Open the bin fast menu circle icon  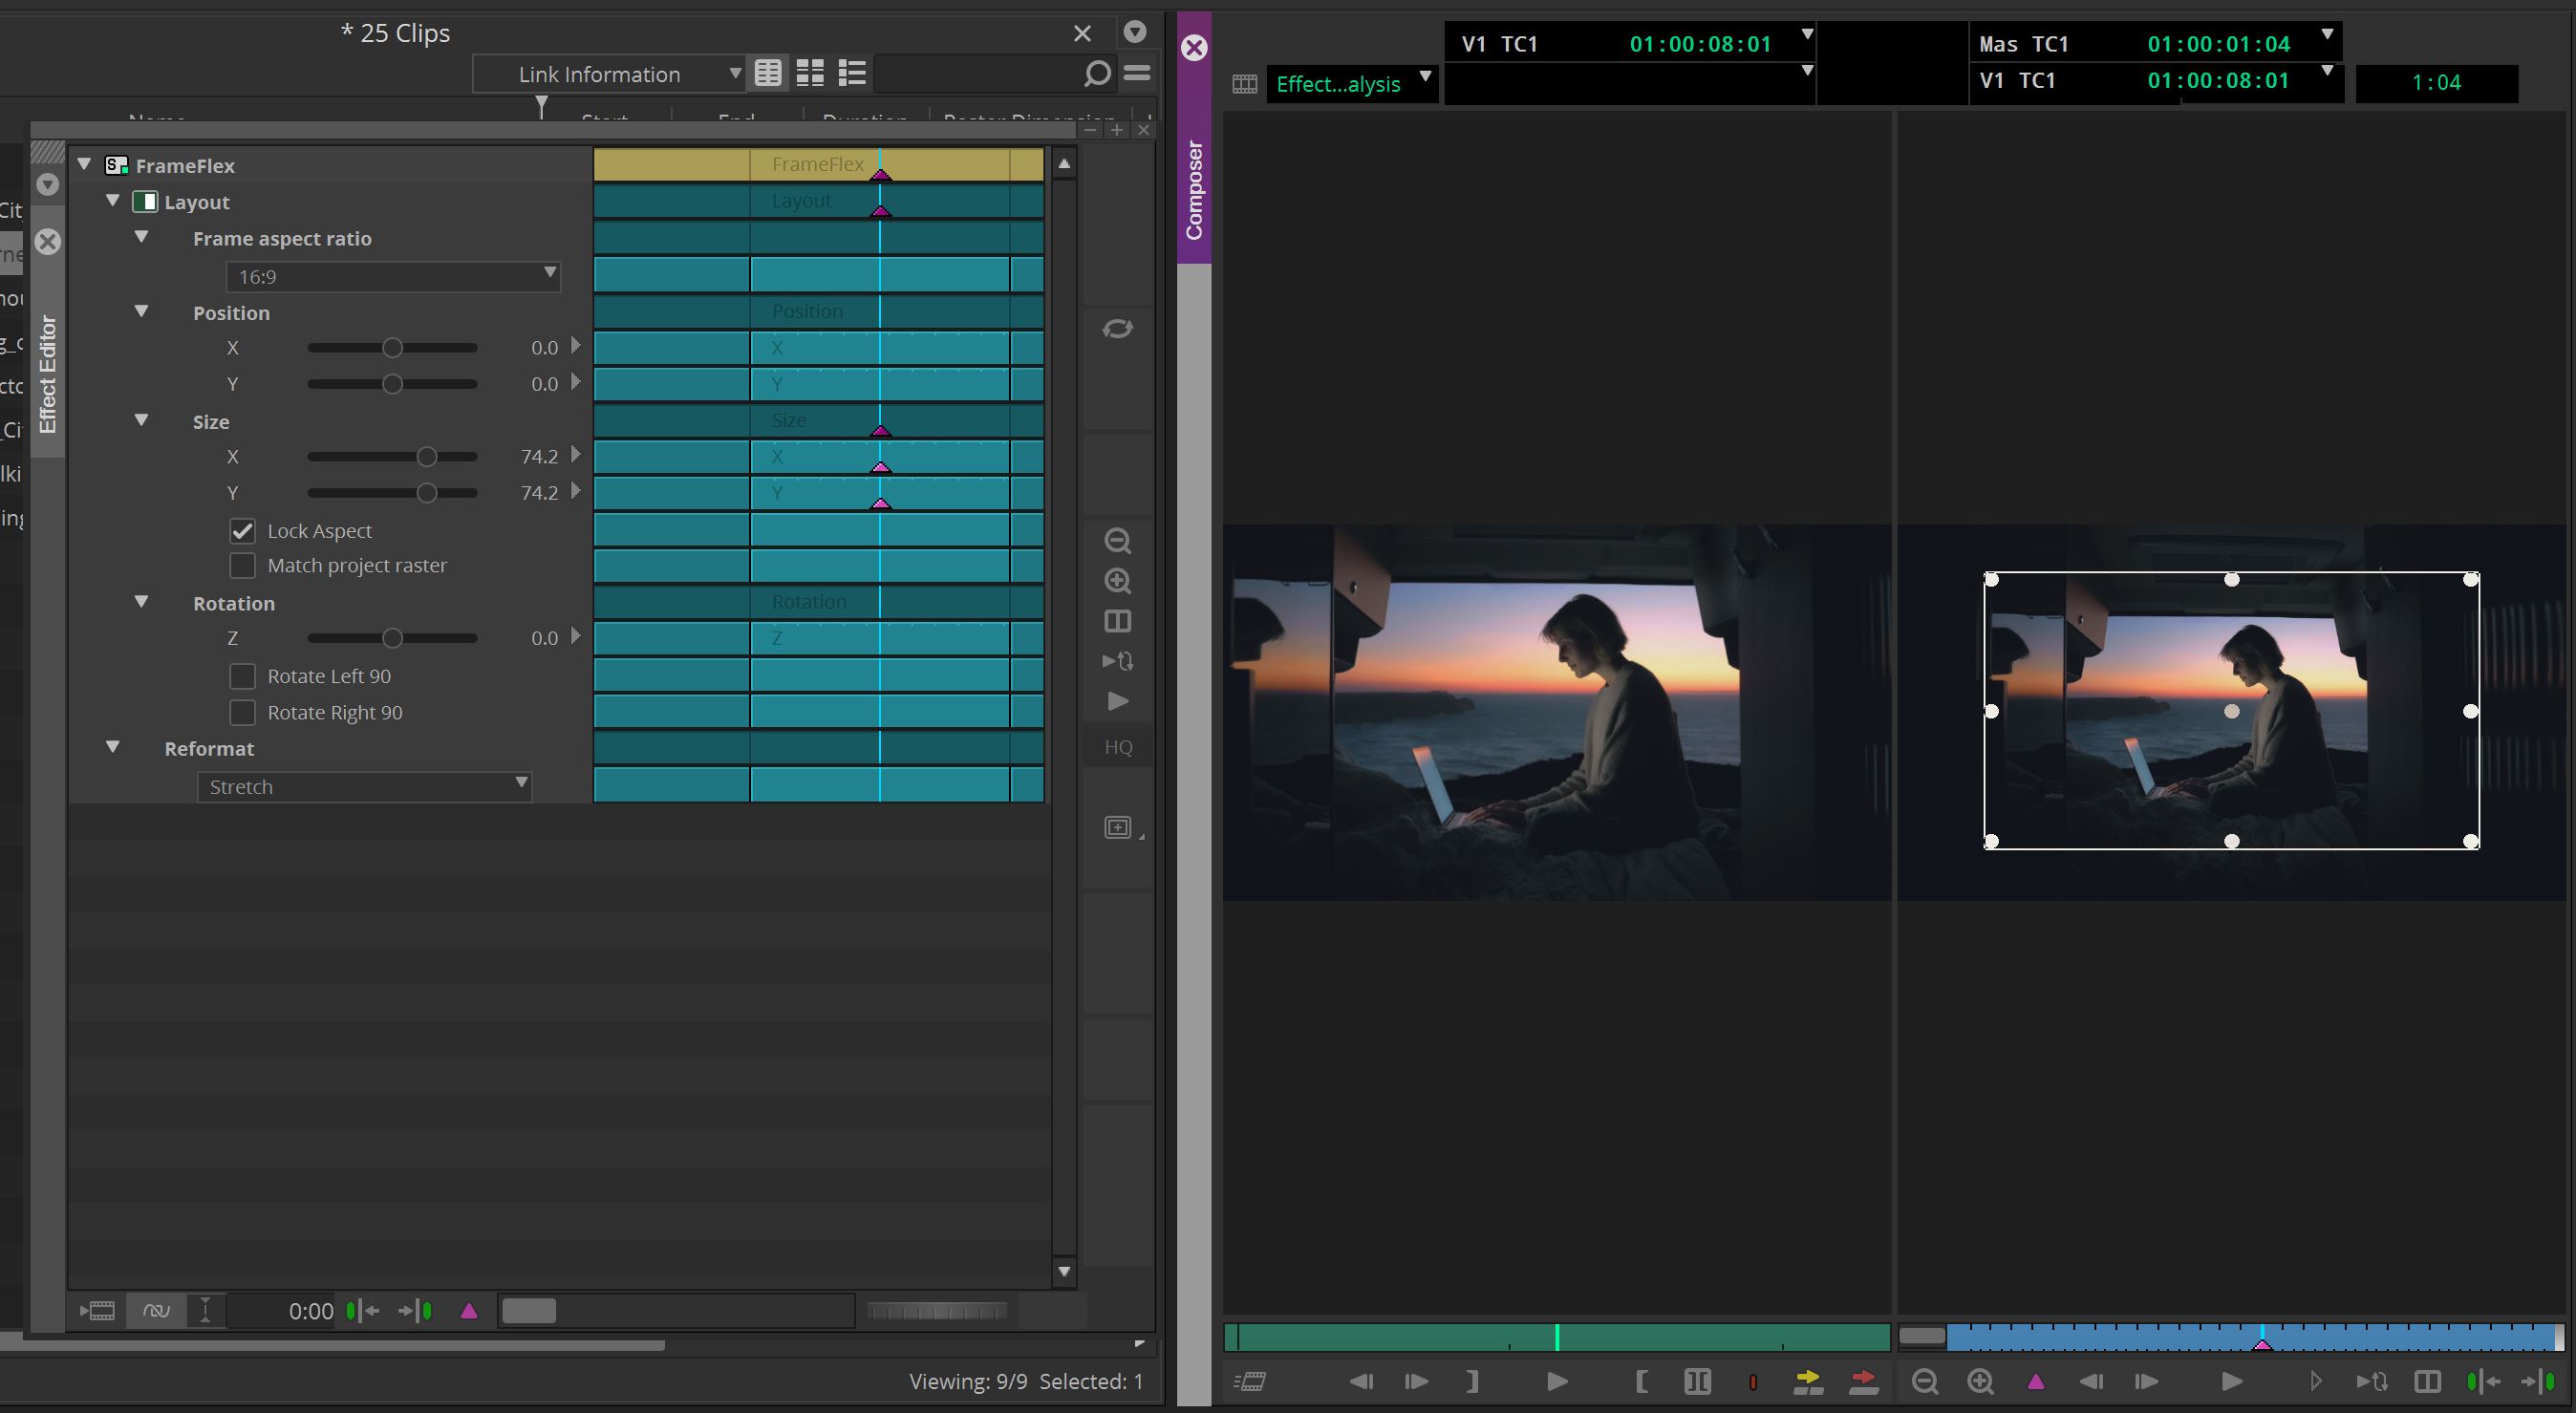pos(1135,32)
